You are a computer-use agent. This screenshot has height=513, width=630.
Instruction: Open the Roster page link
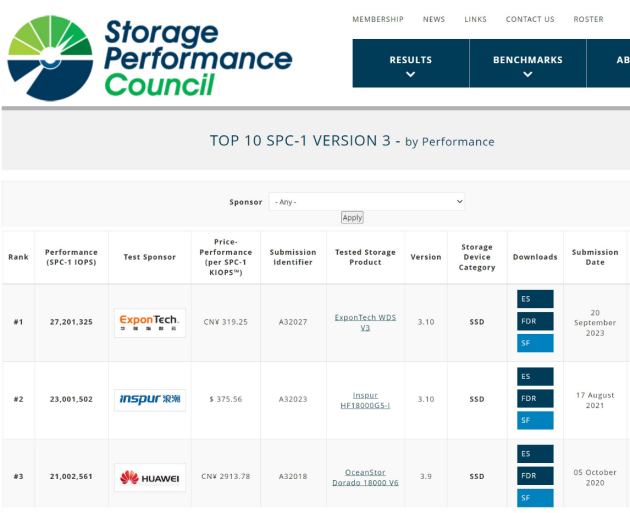pyautogui.click(x=588, y=19)
